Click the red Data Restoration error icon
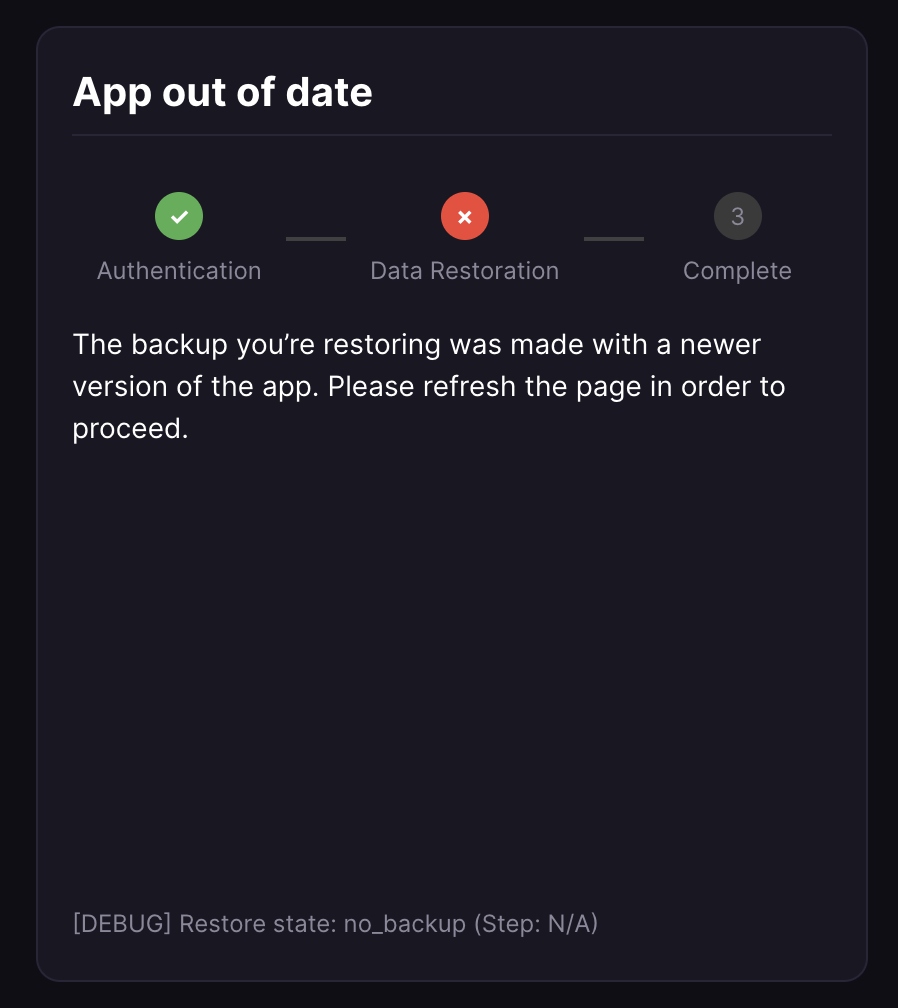The width and height of the screenshot is (898, 1008). point(465,216)
